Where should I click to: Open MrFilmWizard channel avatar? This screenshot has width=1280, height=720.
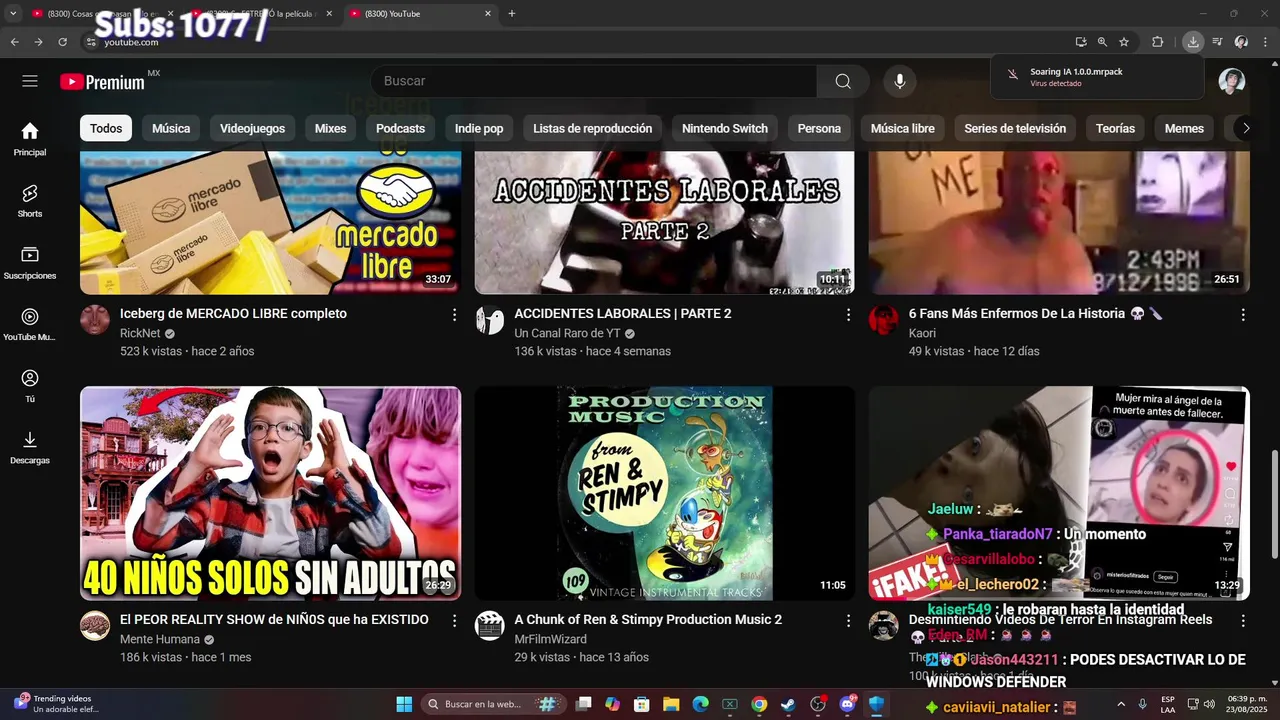[x=489, y=626]
